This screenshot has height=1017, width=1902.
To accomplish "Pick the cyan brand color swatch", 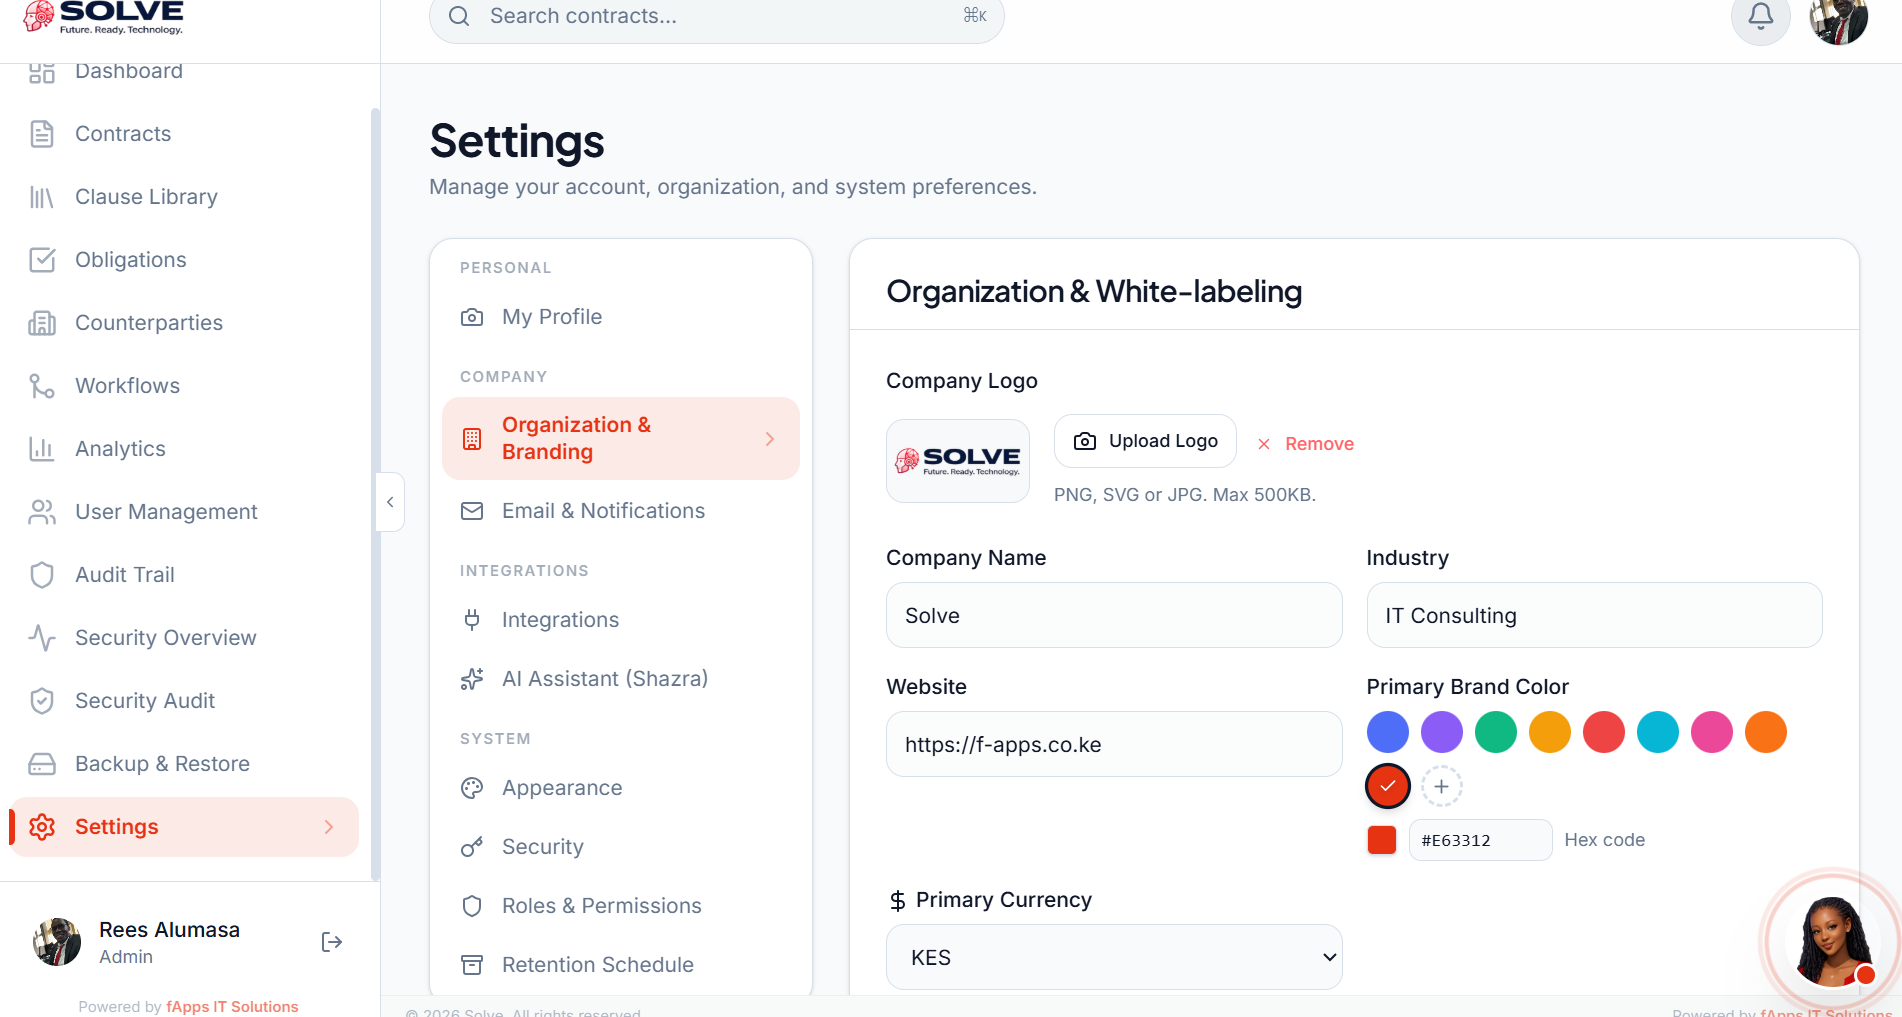I will (x=1657, y=732).
